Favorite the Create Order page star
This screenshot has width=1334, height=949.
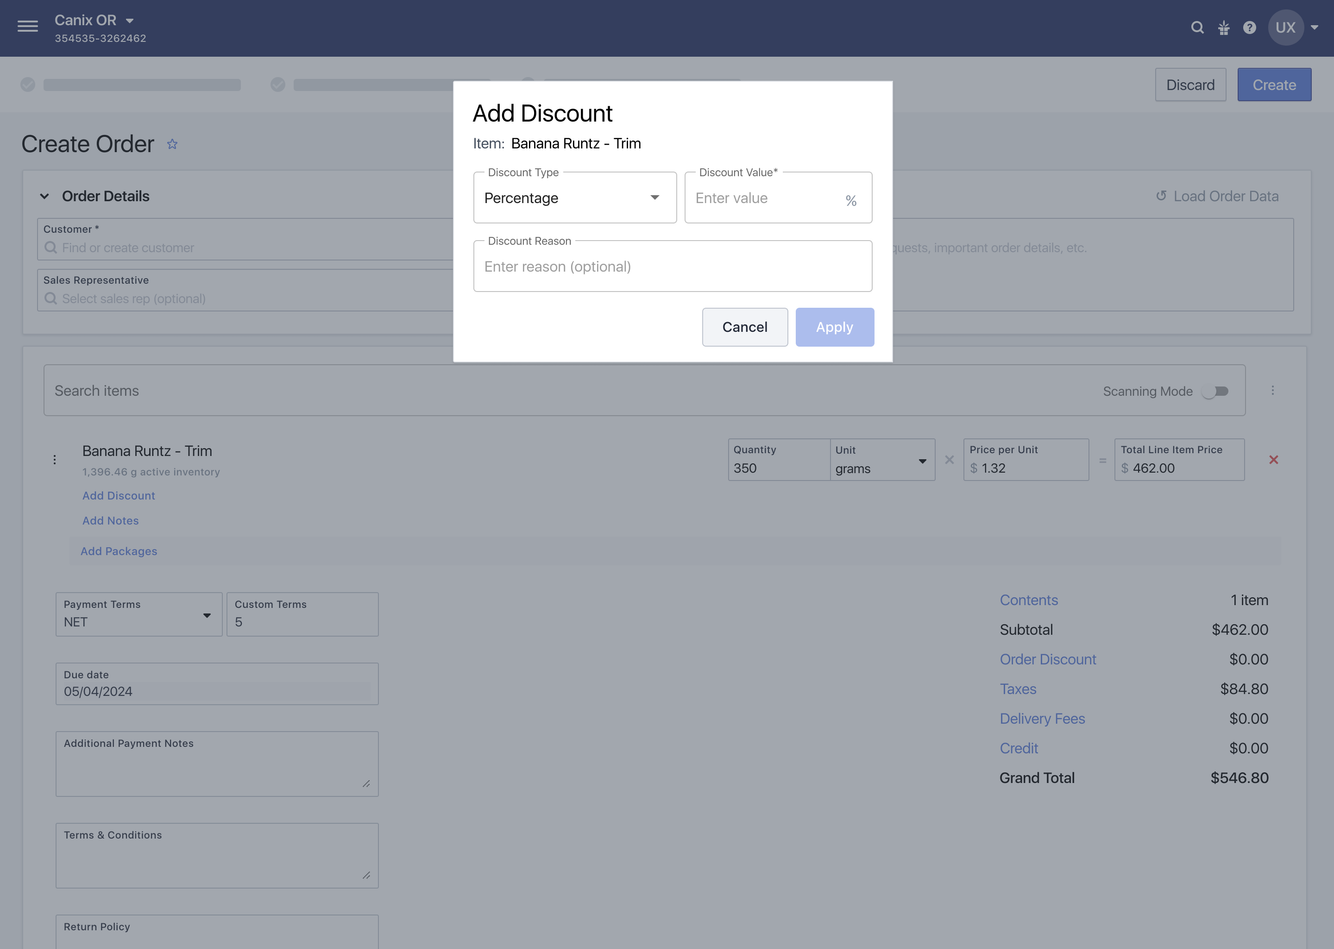172,144
